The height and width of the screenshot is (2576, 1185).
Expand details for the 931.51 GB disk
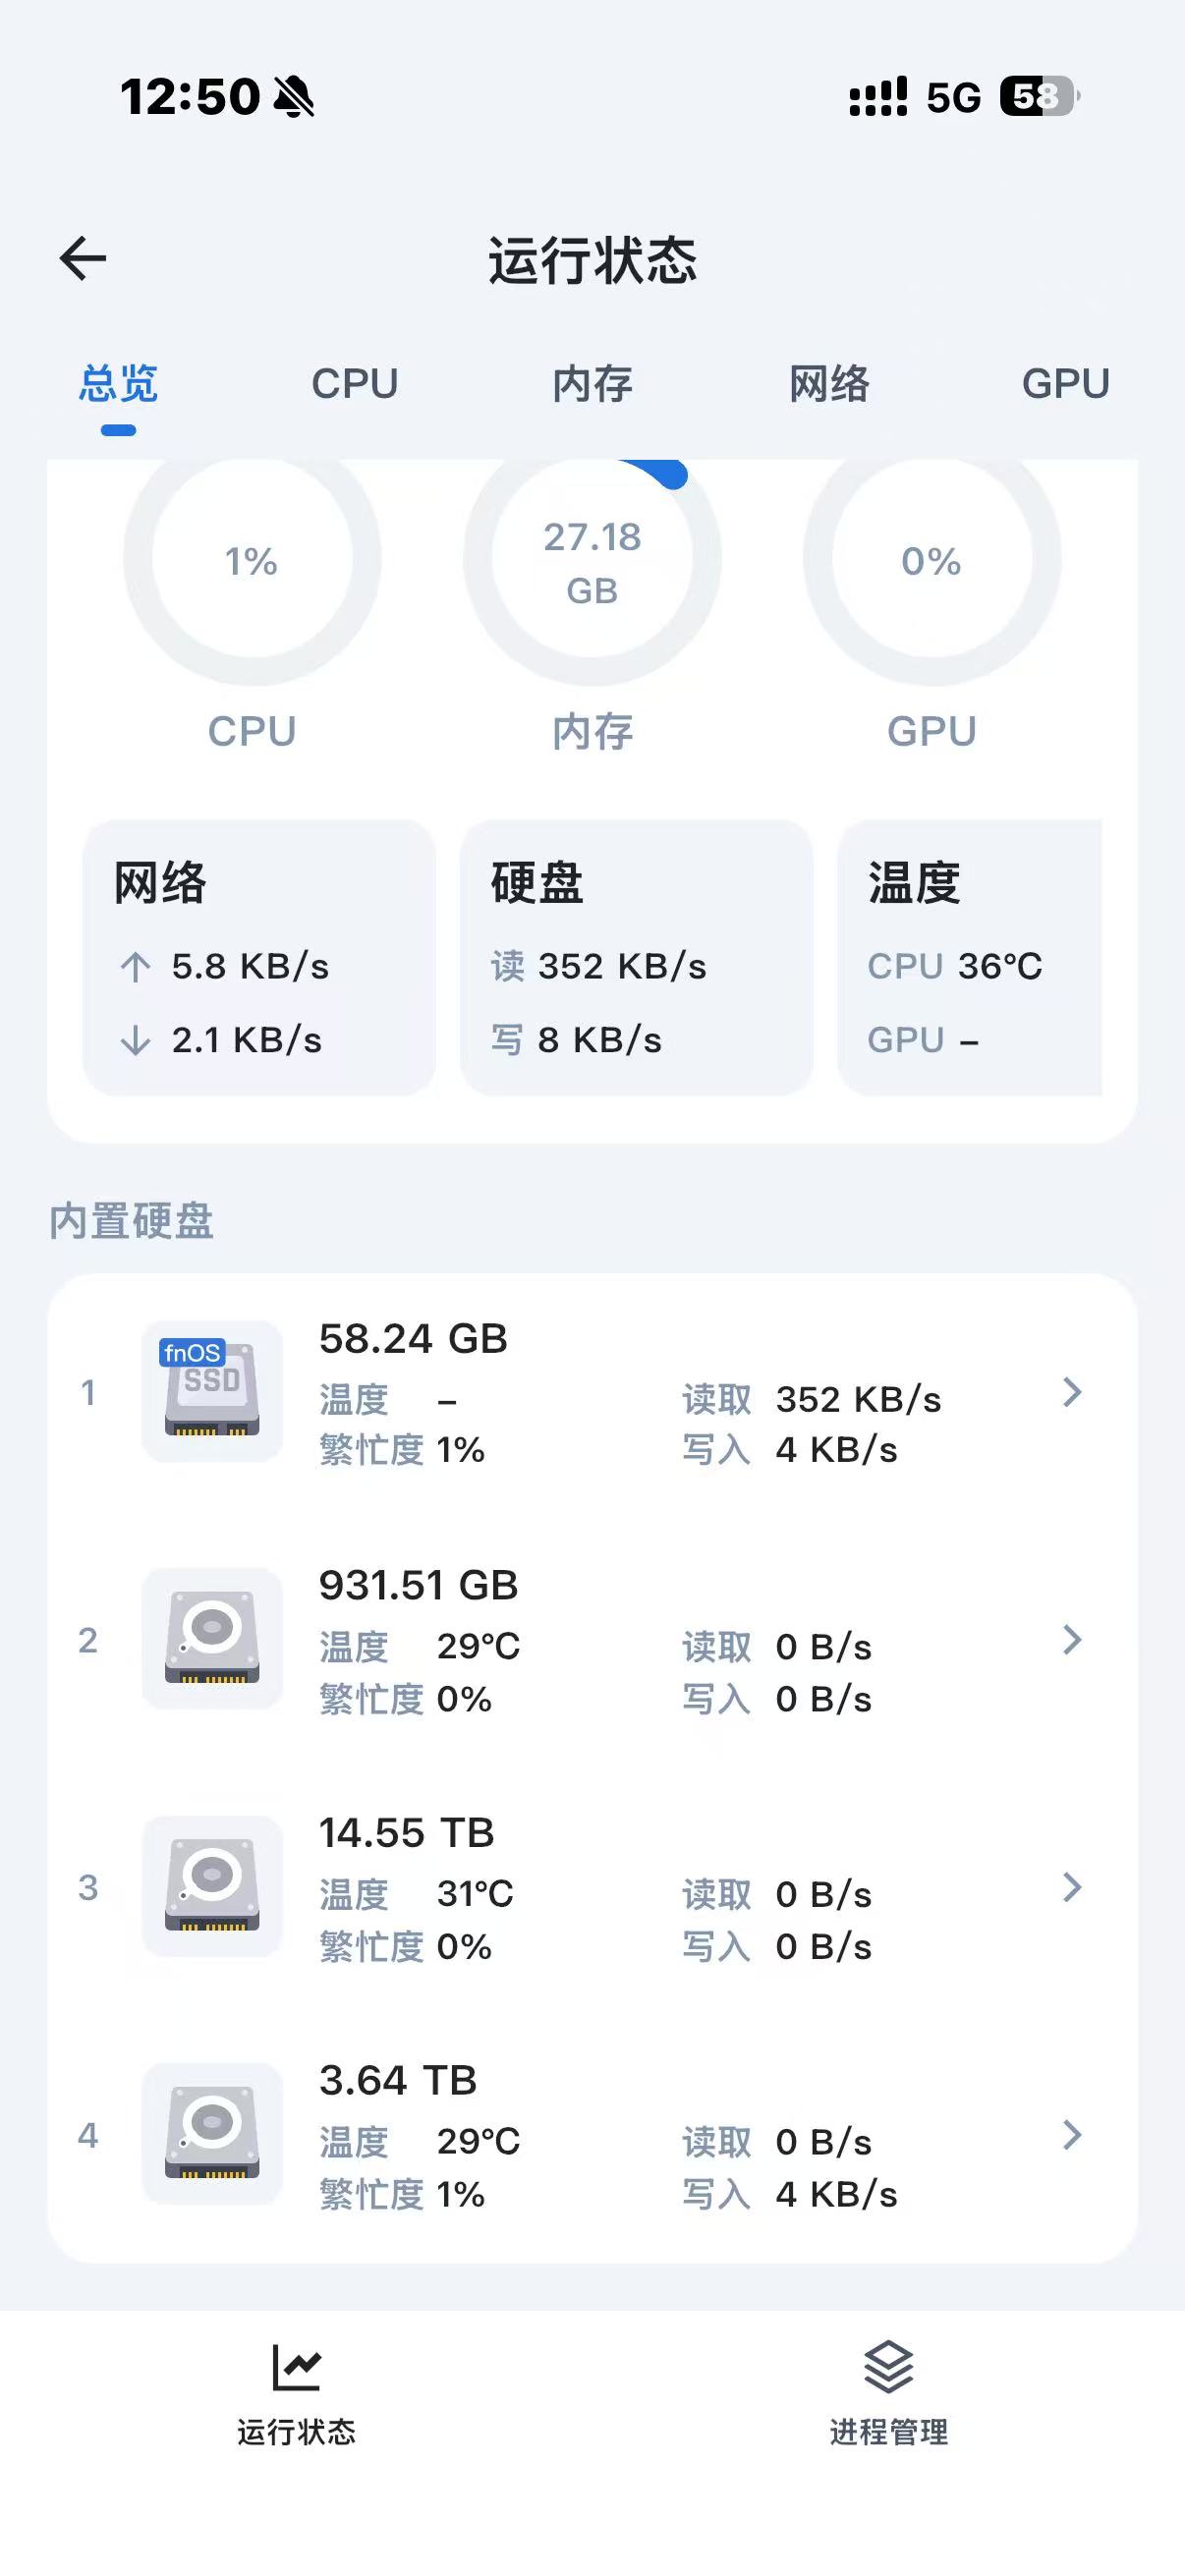[x=1072, y=1639]
